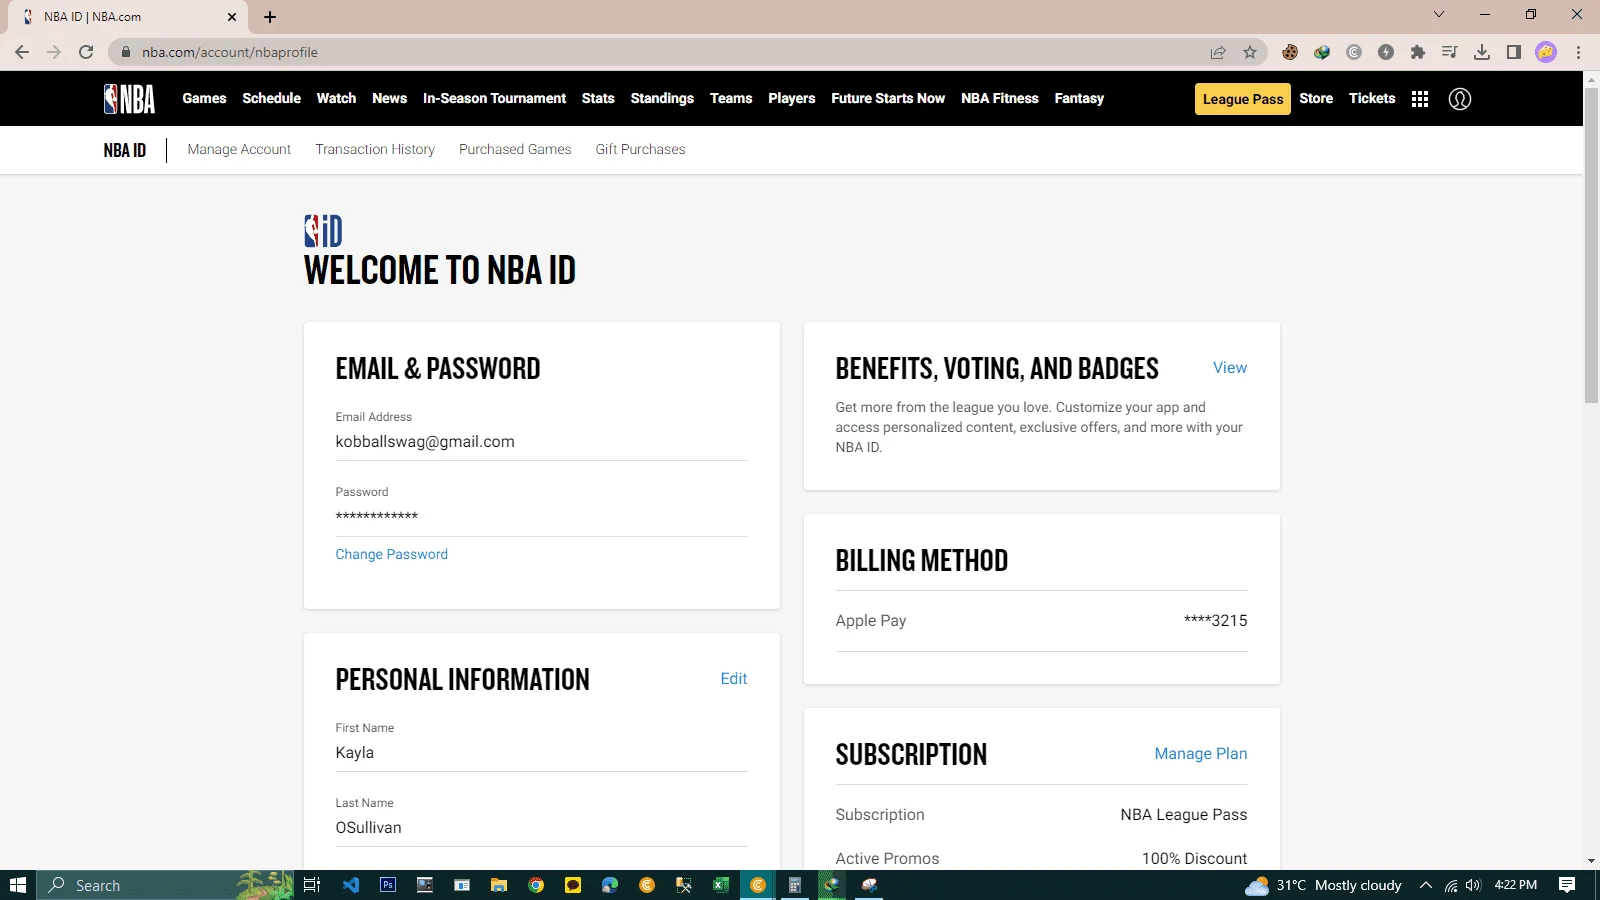Open Fantasy in NBA navigation
1600x900 pixels.
(x=1079, y=98)
